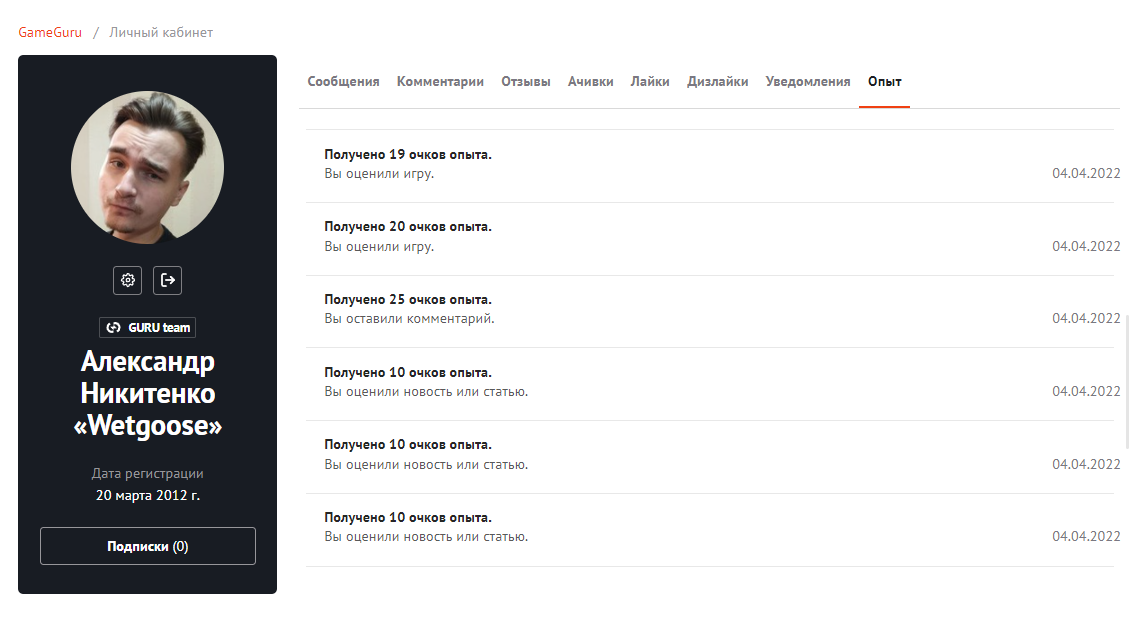Select 'Получено 25 очков опыта.' entry

click(408, 299)
